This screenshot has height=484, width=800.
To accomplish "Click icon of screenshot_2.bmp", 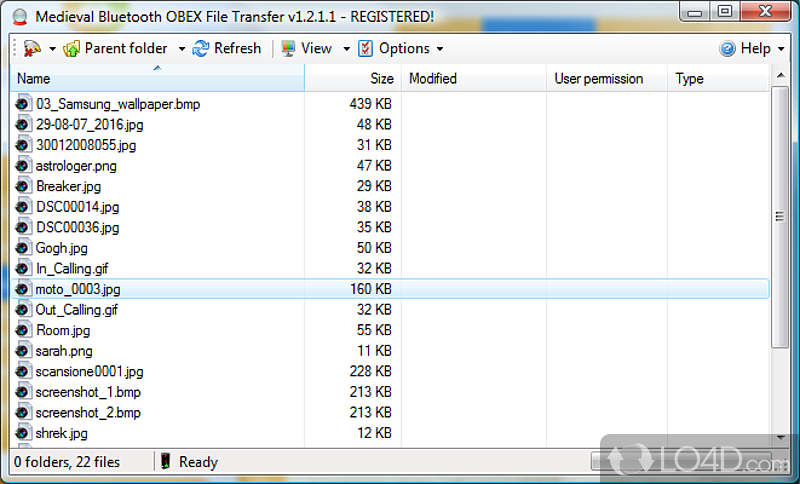I will click(22, 412).
